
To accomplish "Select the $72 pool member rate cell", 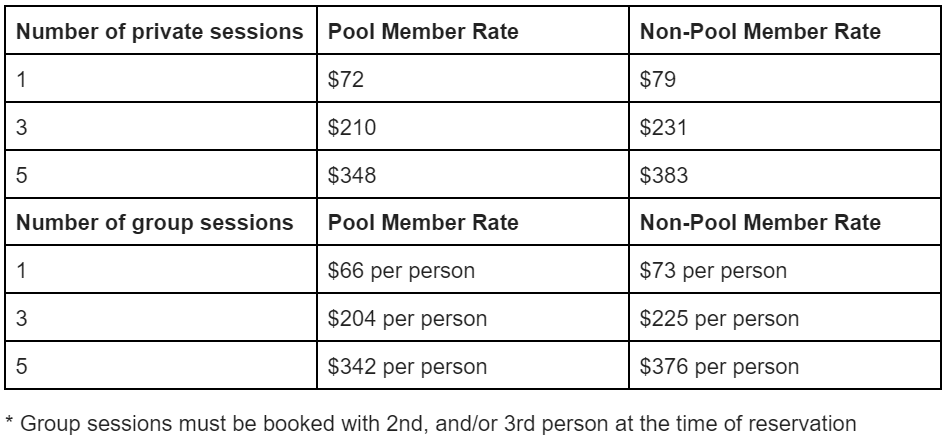I will click(343, 79).
